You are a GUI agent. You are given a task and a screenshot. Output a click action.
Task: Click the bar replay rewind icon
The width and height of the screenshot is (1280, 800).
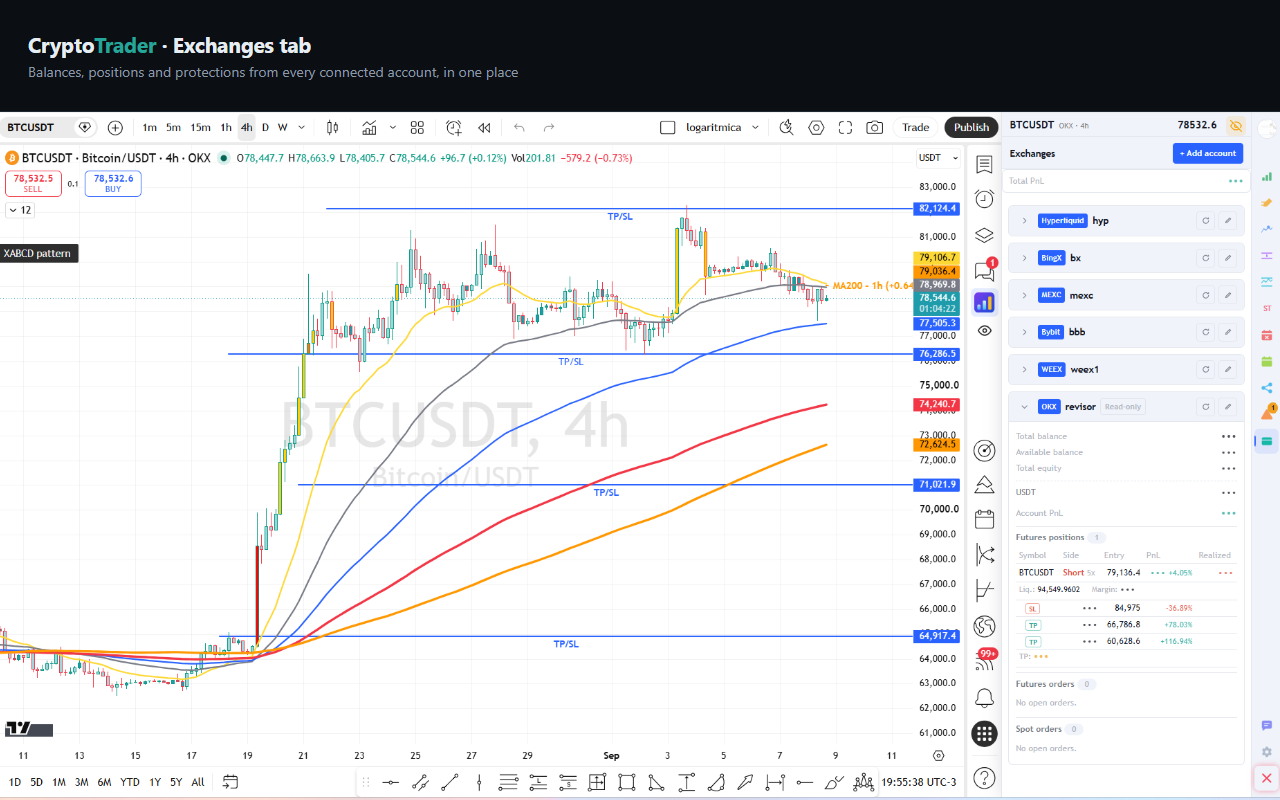[x=484, y=127]
